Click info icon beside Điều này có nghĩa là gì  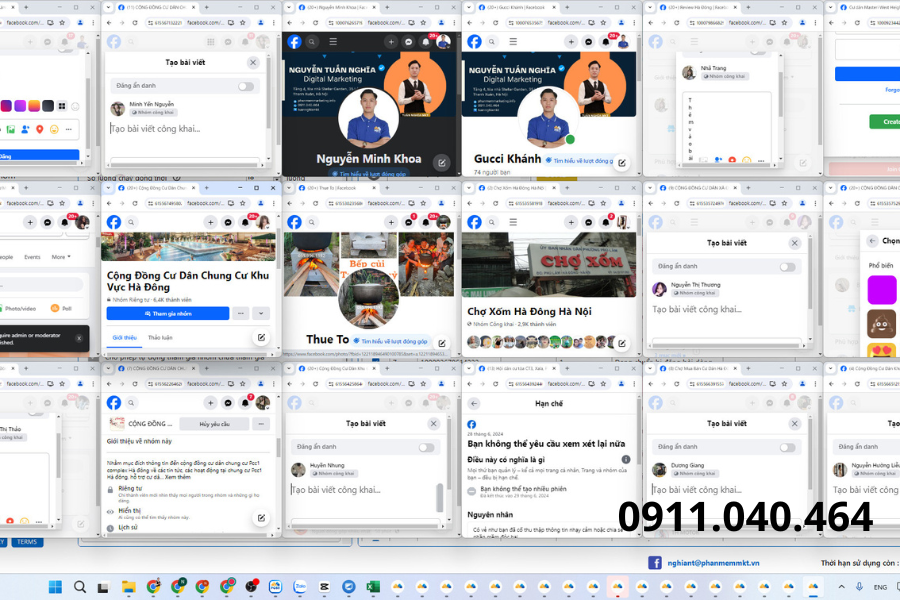[x=626, y=459]
